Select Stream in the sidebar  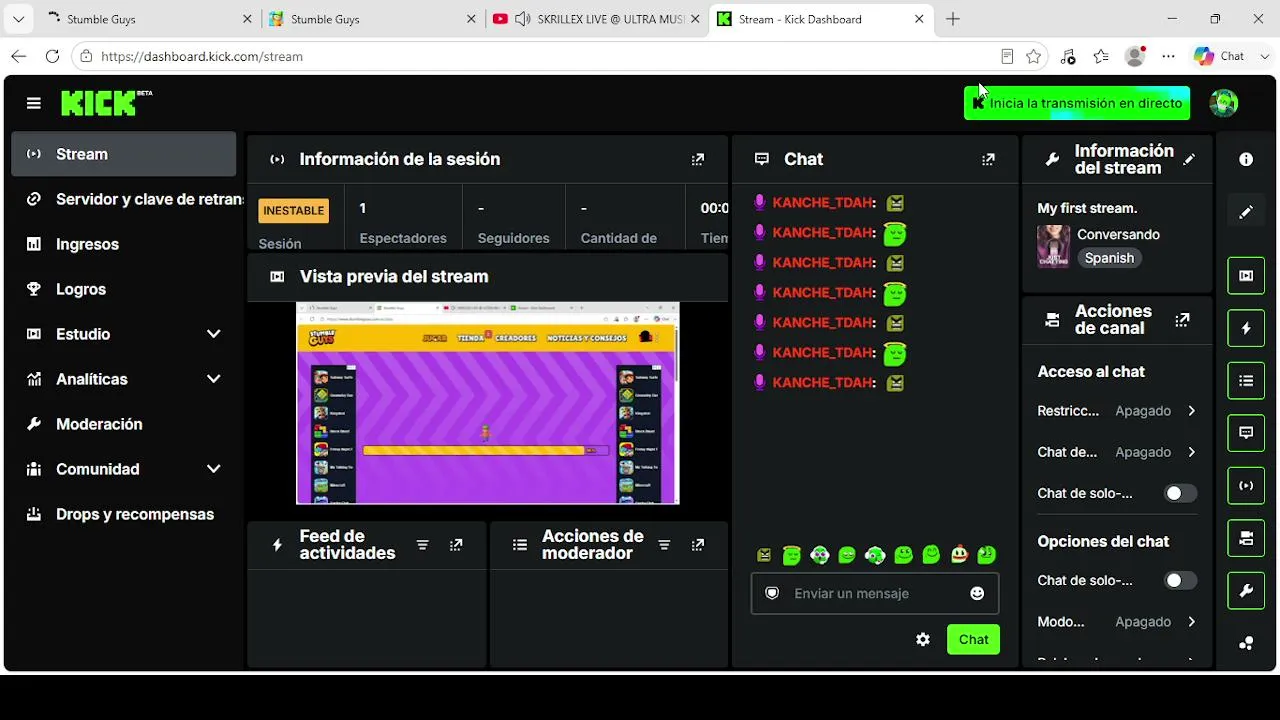124,154
